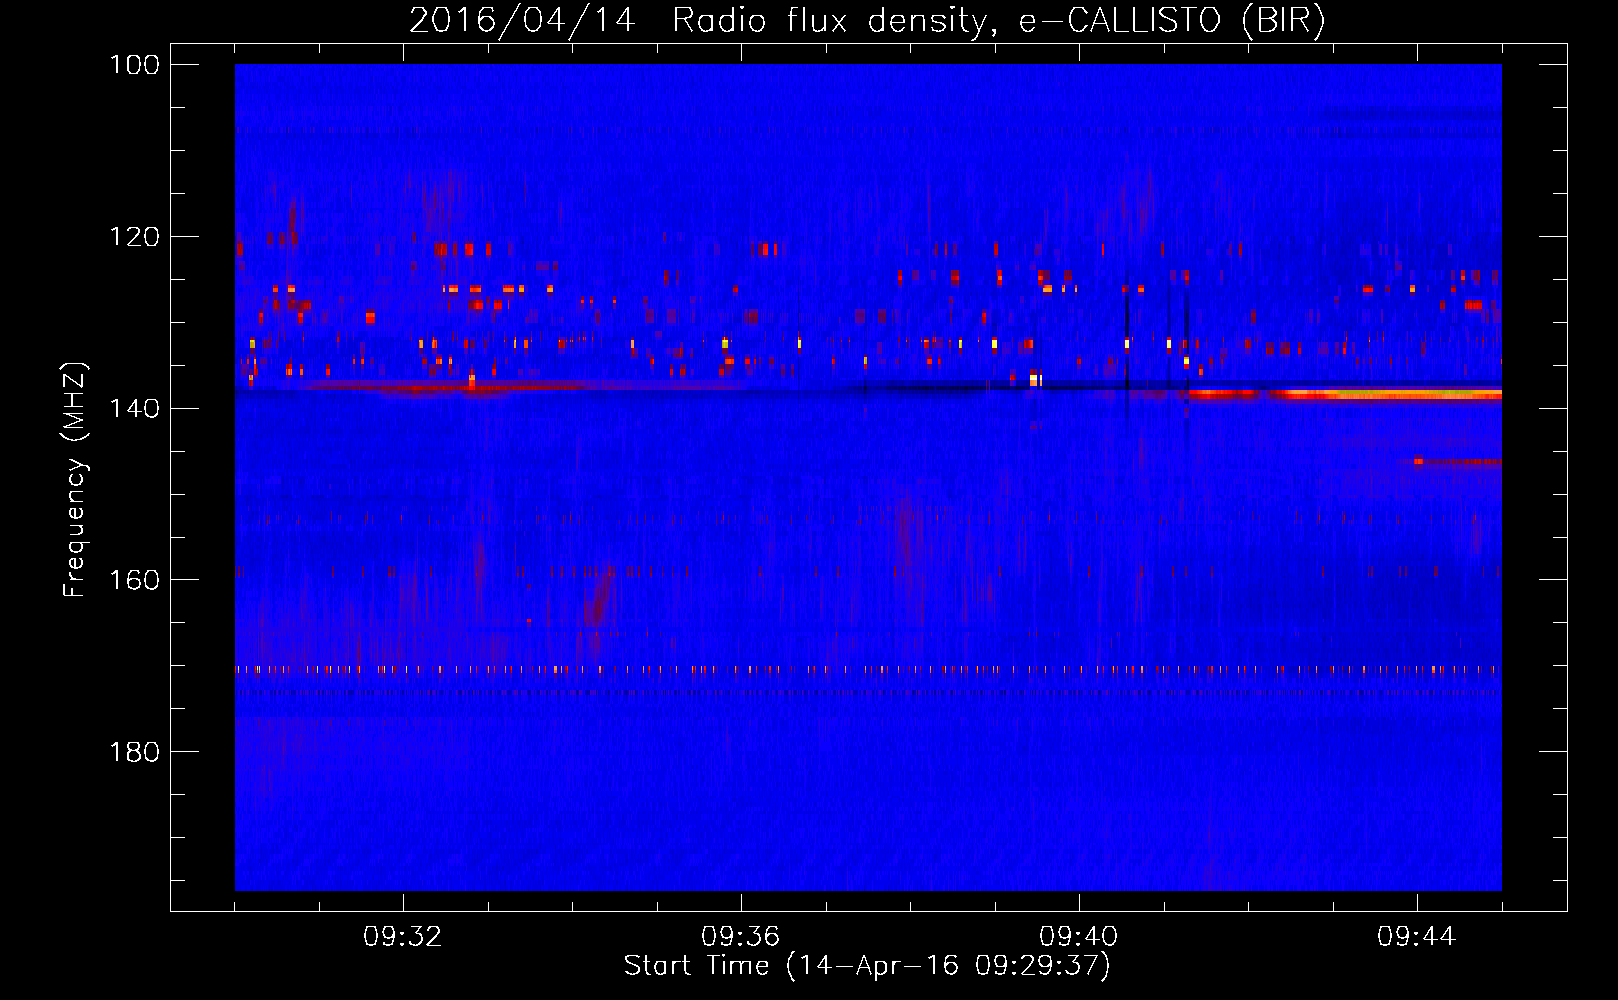1618x1000 pixels.
Task: Click the 09:32 time tick label
Action: [403, 937]
